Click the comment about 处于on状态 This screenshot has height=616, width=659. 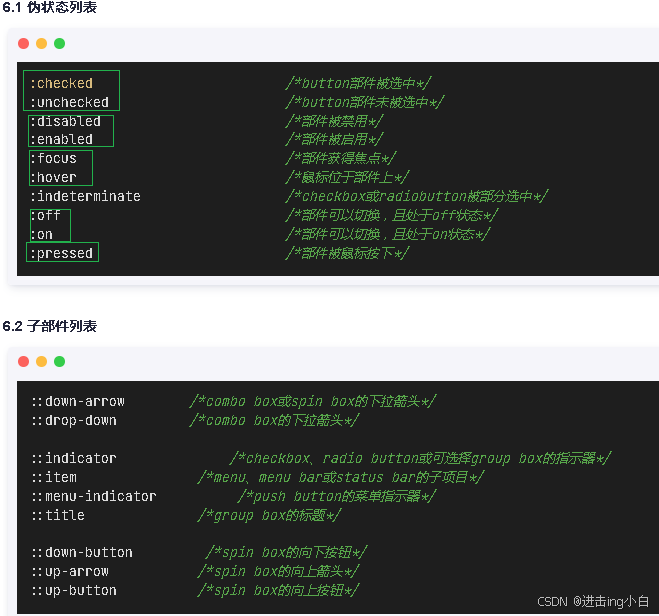click(387, 234)
